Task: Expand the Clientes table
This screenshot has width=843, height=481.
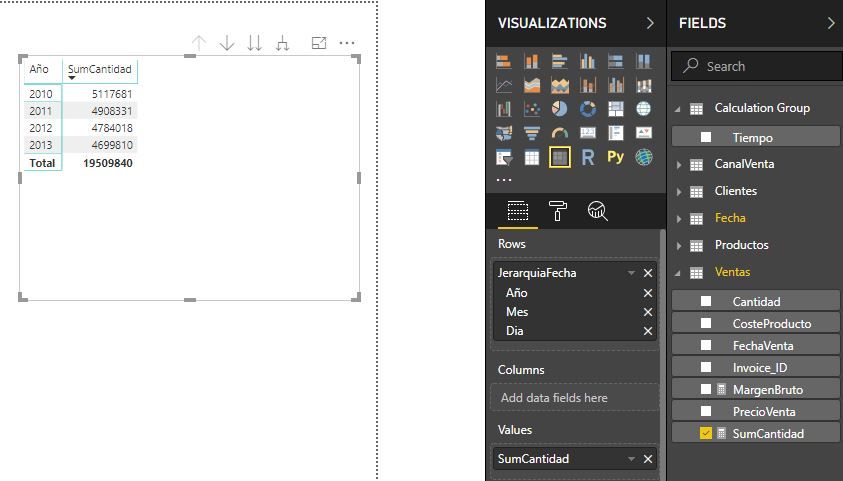Action: click(678, 192)
